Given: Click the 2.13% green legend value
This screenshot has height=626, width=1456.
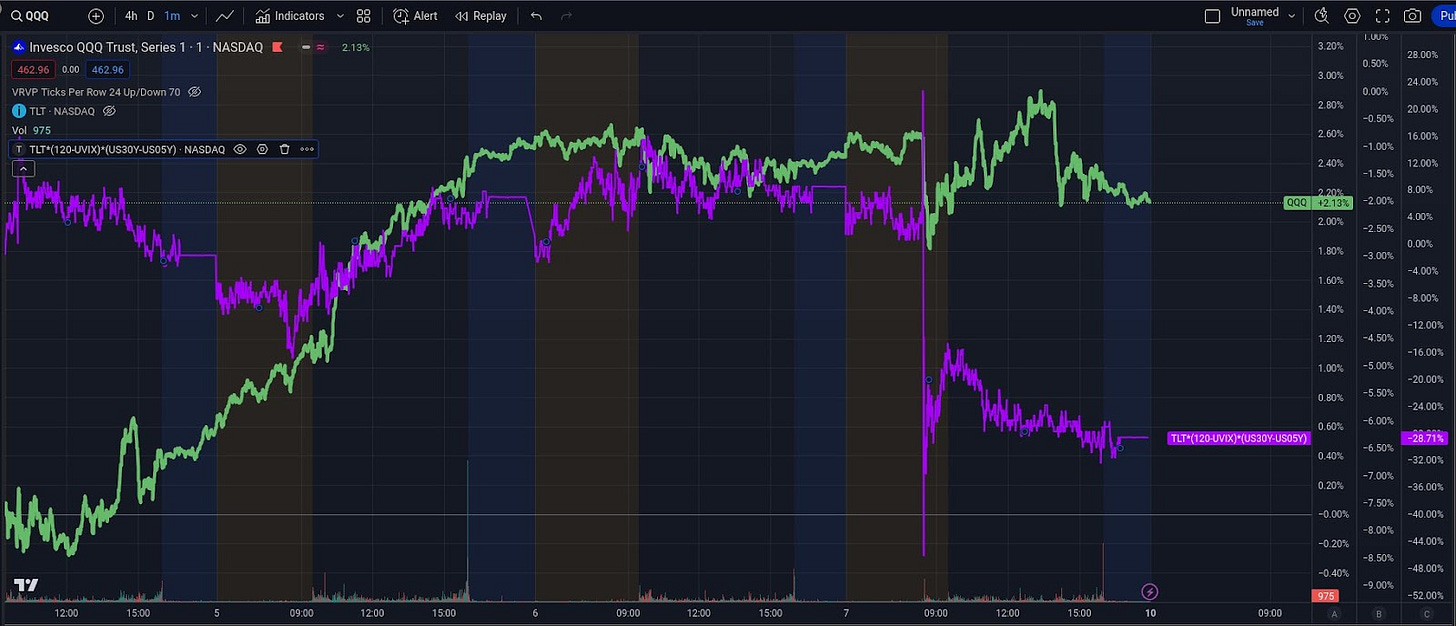Looking at the screenshot, I should click(x=356, y=47).
